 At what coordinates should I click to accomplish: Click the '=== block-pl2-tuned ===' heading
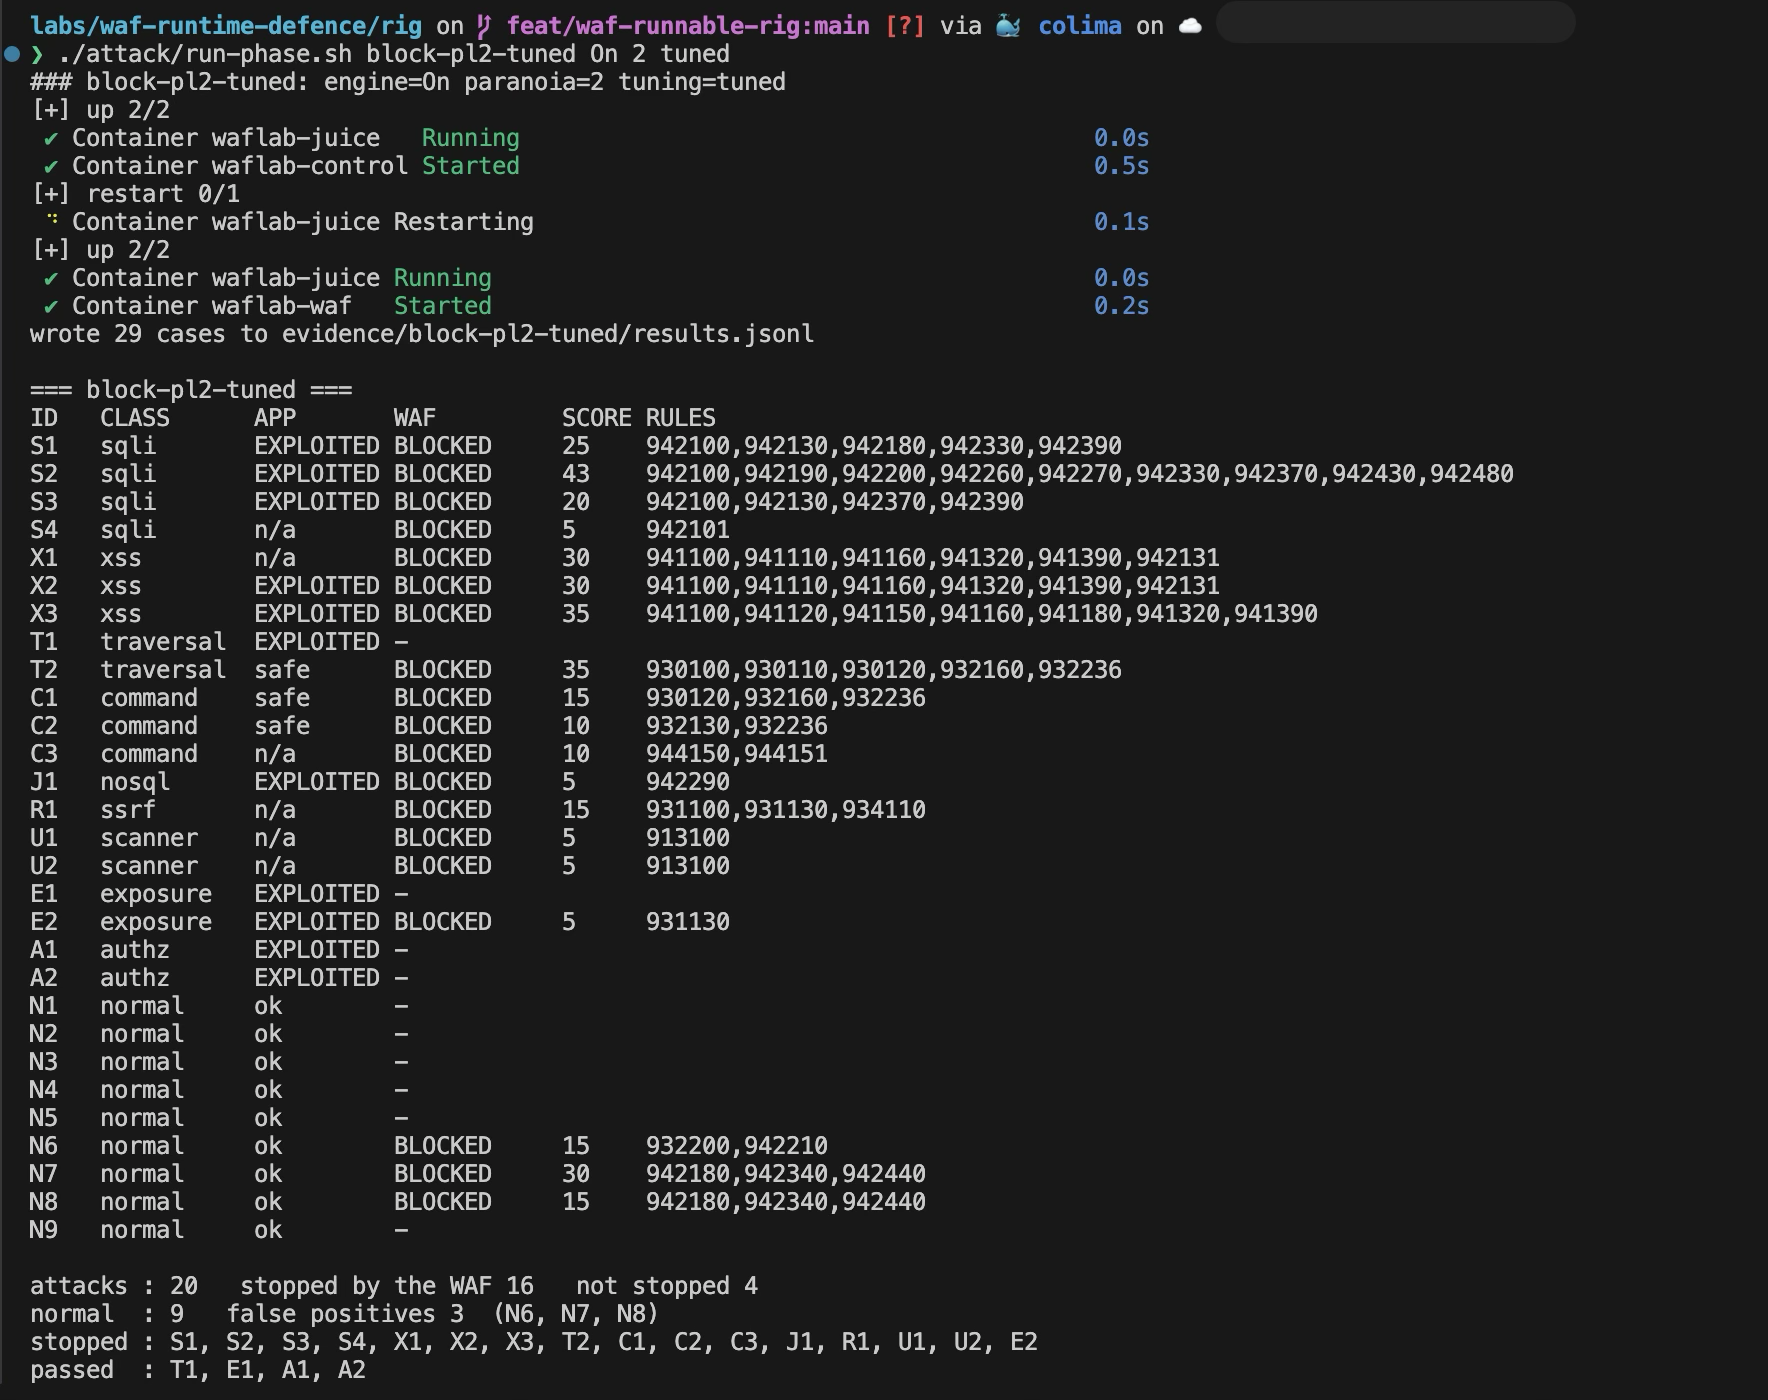click(x=191, y=390)
